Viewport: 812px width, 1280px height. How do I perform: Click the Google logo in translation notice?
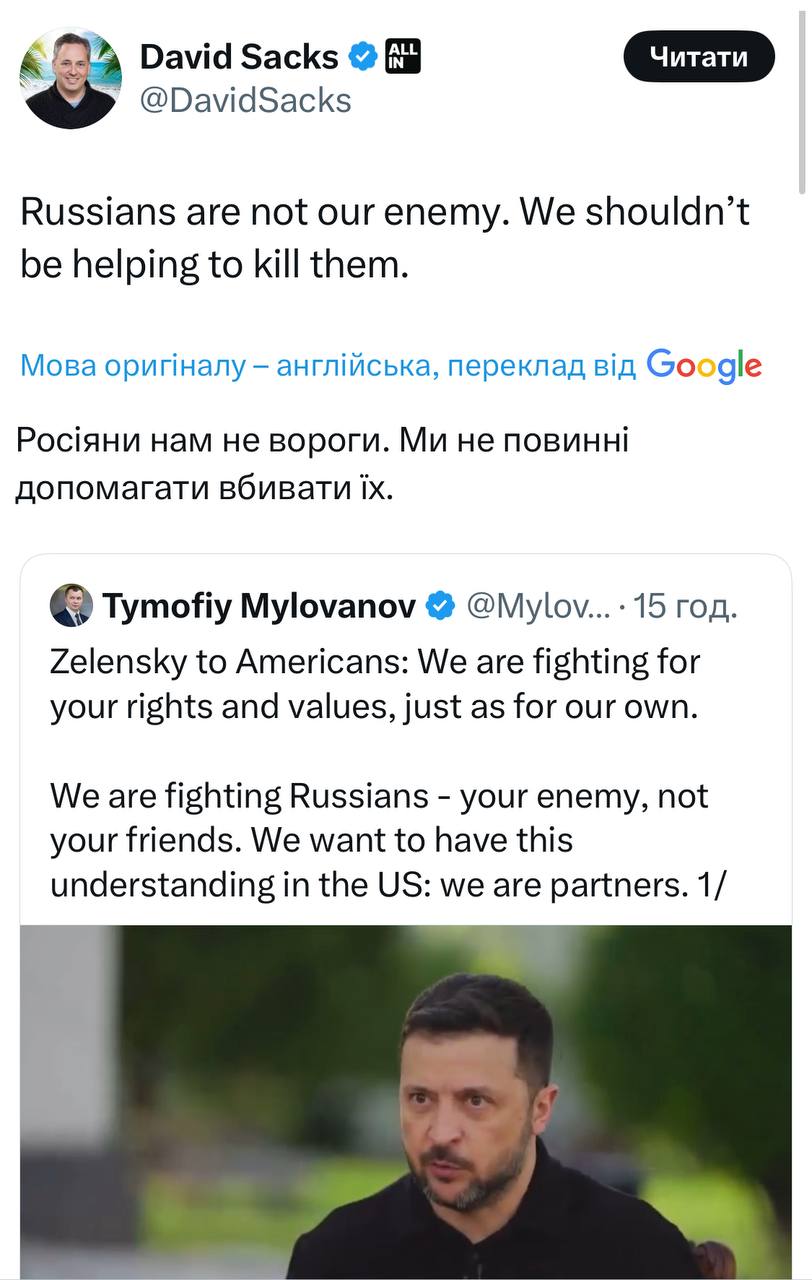click(704, 365)
